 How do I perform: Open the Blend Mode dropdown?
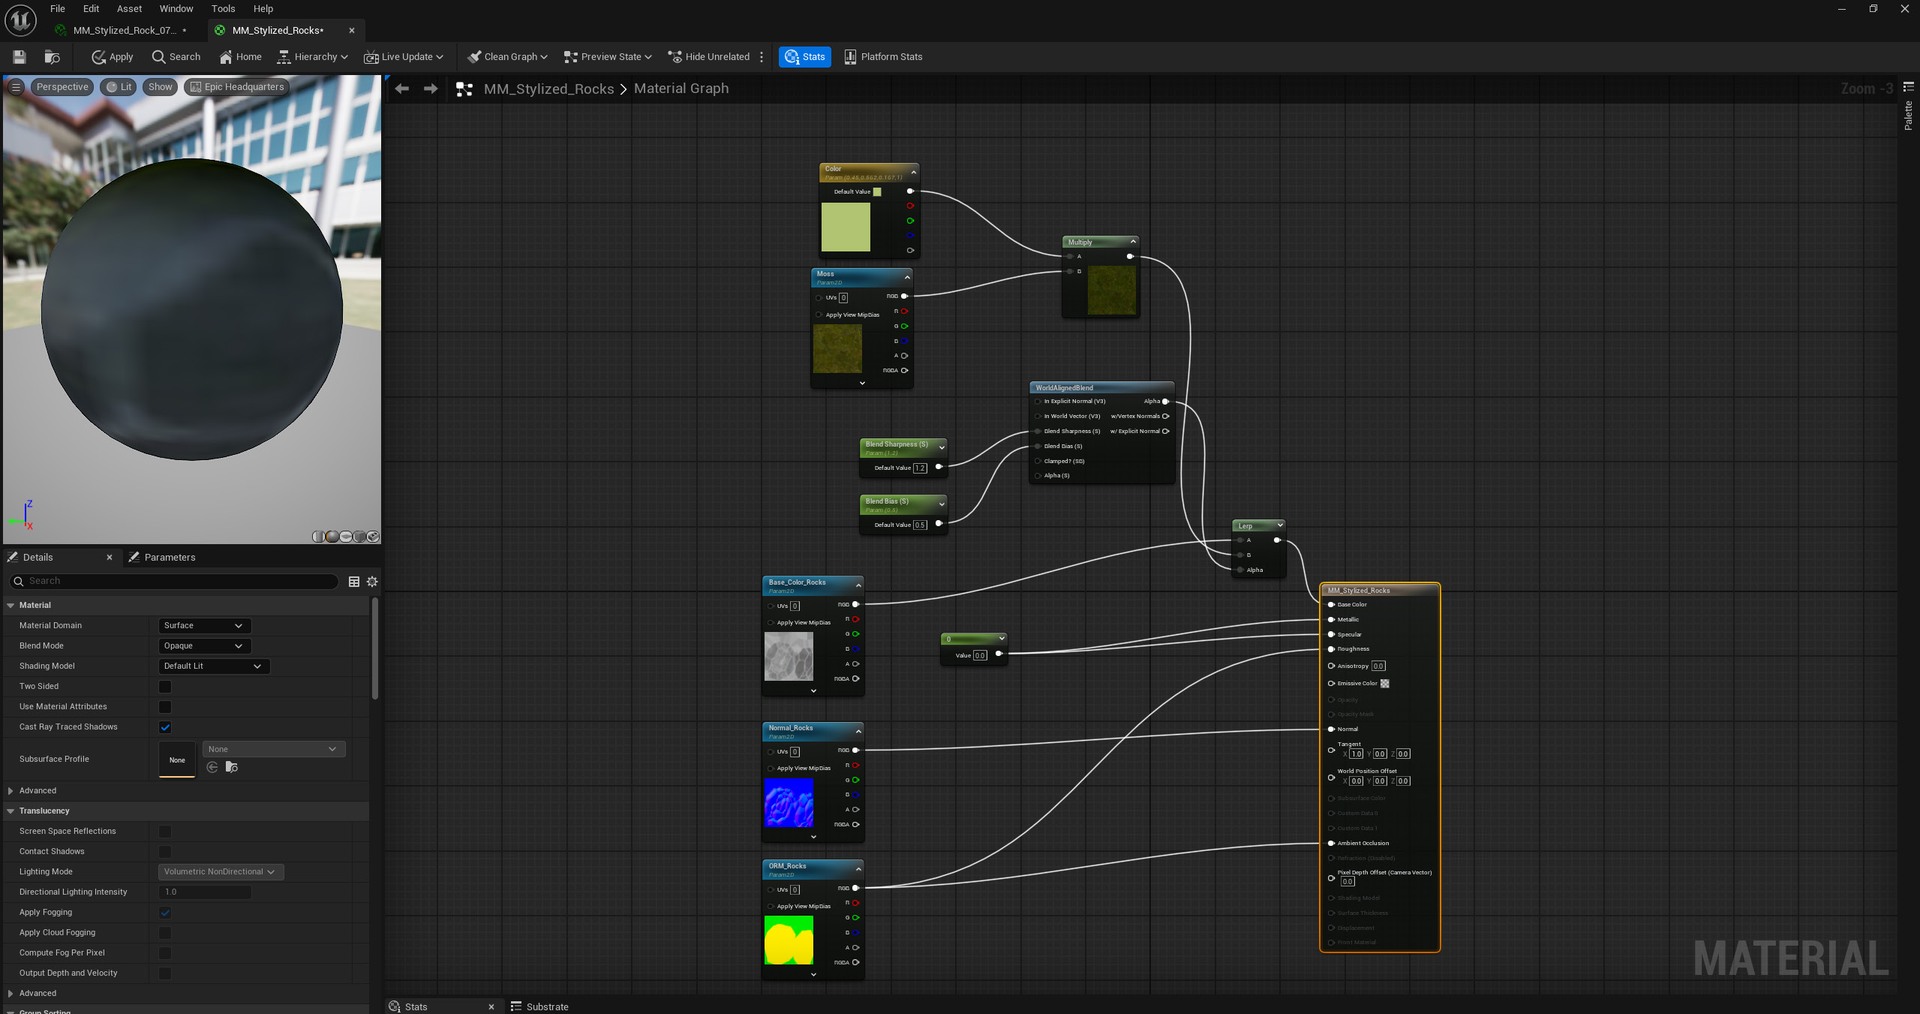pos(204,646)
